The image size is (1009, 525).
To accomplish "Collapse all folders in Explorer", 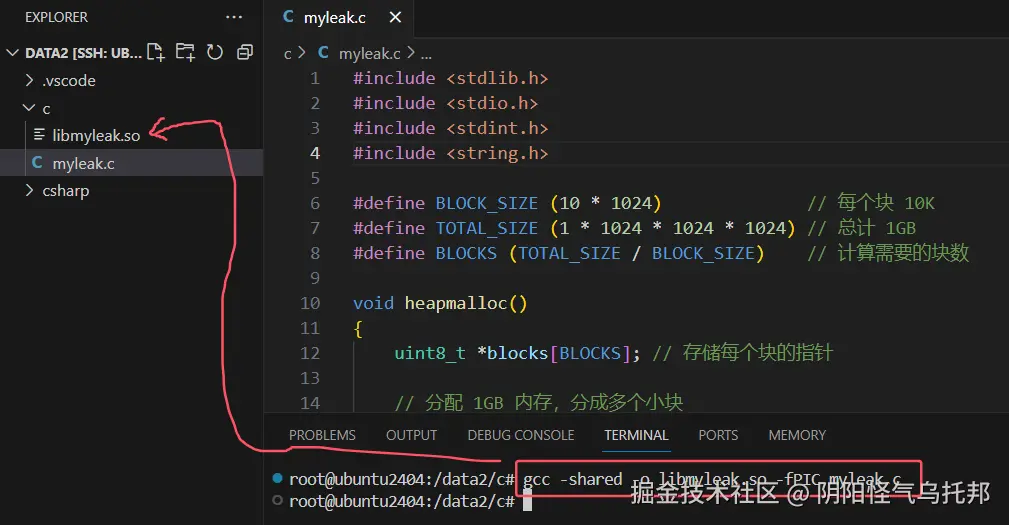I will (245, 52).
